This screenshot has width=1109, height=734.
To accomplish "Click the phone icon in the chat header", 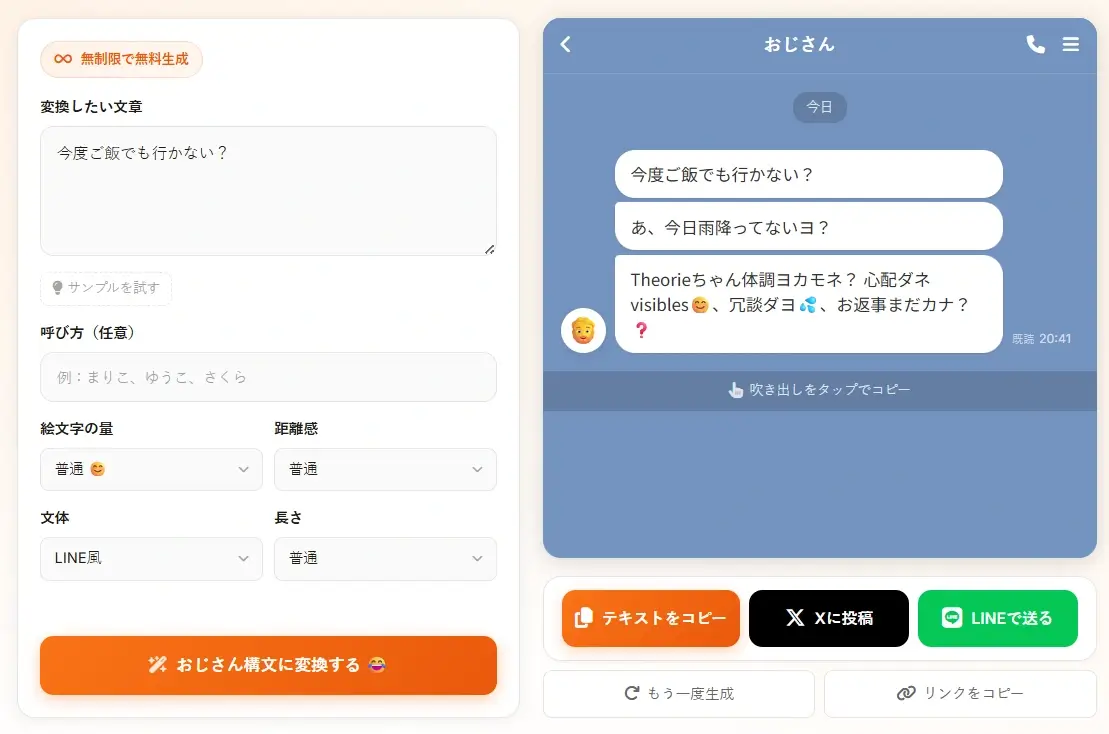I will pyautogui.click(x=1035, y=44).
